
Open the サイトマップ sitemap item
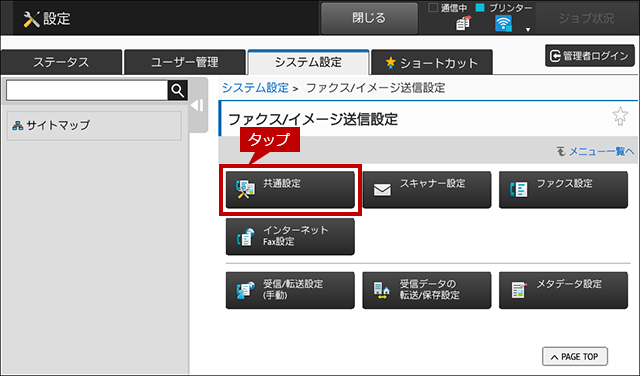[94, 126]
